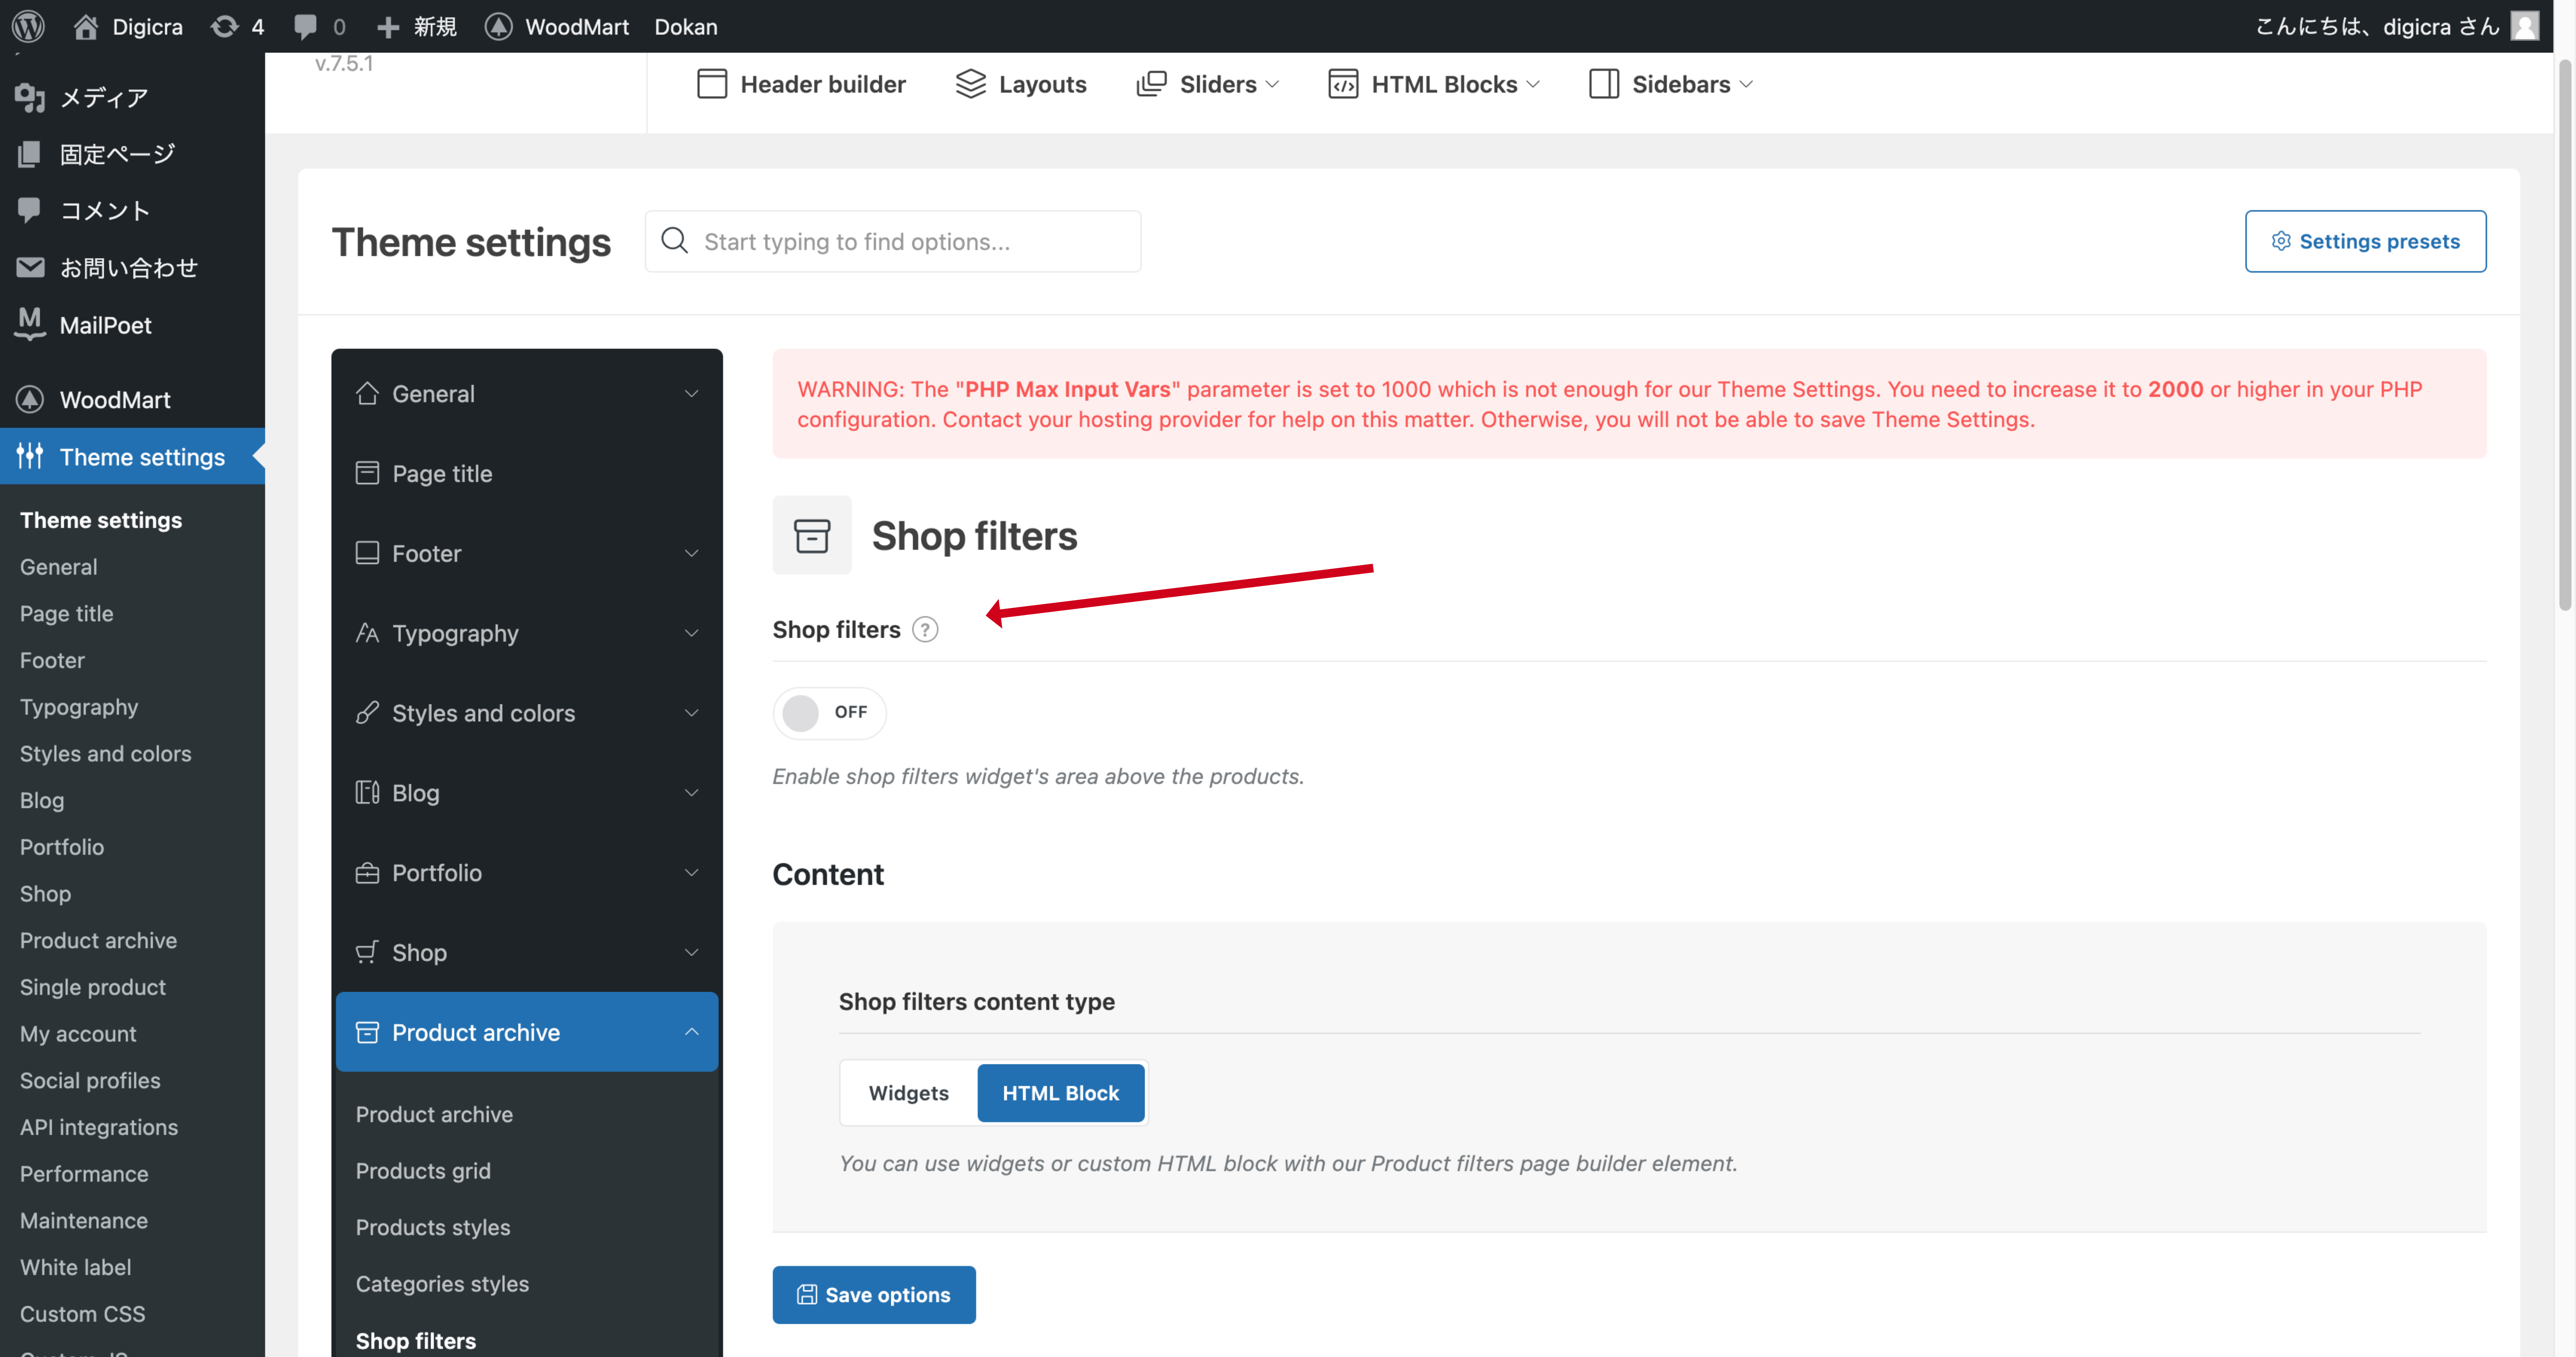Select the Widgets content type
This screenshot has height=1357, width=2576.
click(x=908, y=1093)
